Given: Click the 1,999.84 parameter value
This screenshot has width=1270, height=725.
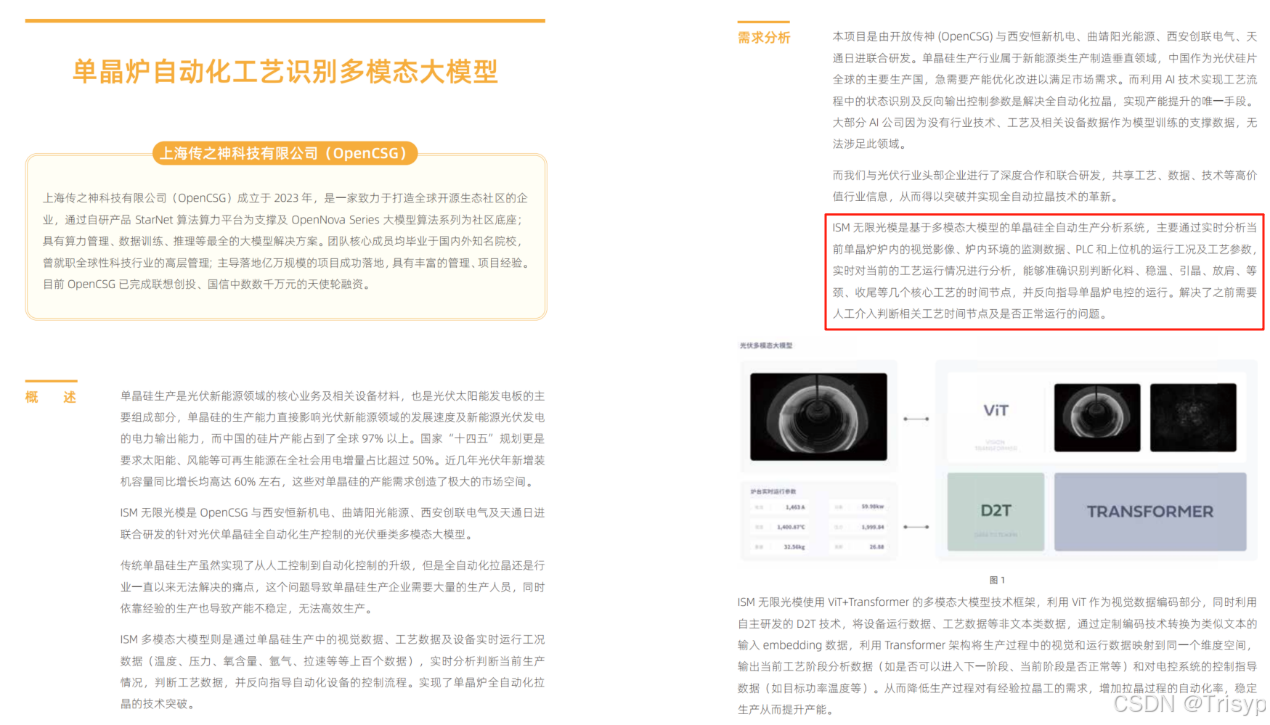Looking at the screenshot, I should point(872,527).
